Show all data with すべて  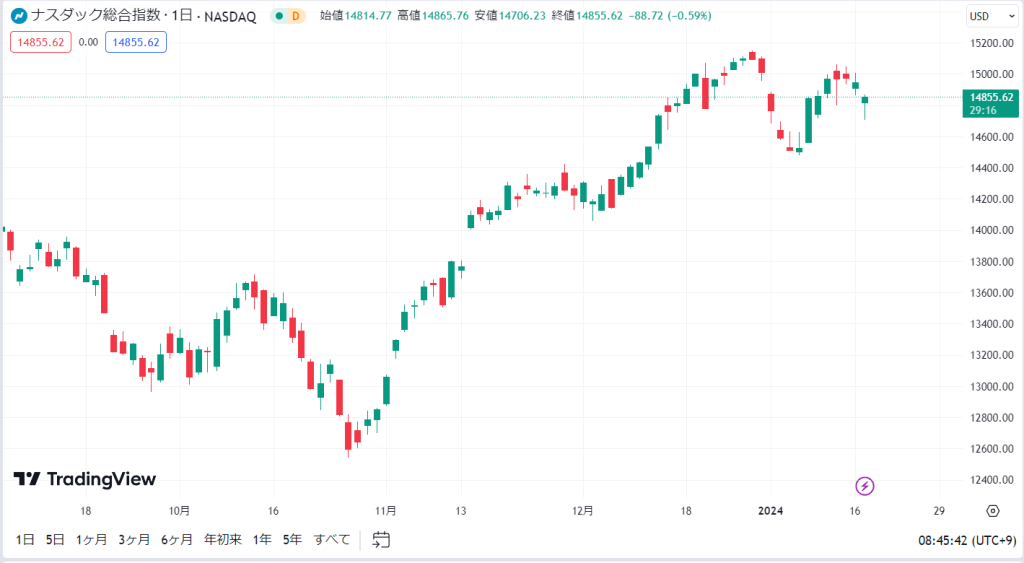click(x=332, y=539)
